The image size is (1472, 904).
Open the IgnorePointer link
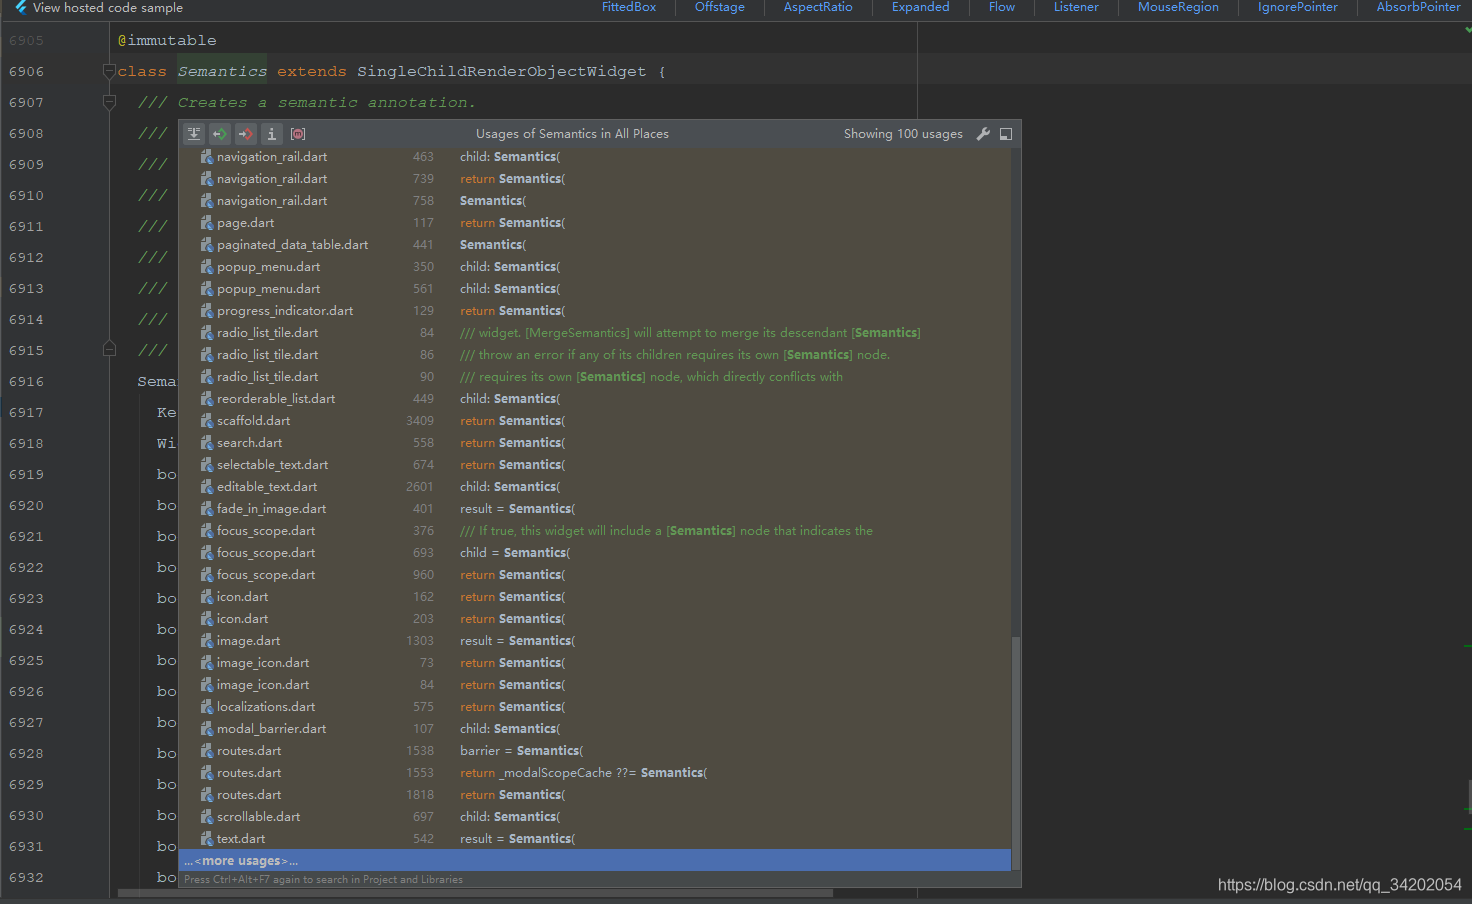pyautogui.click(x=1298, y=7)
